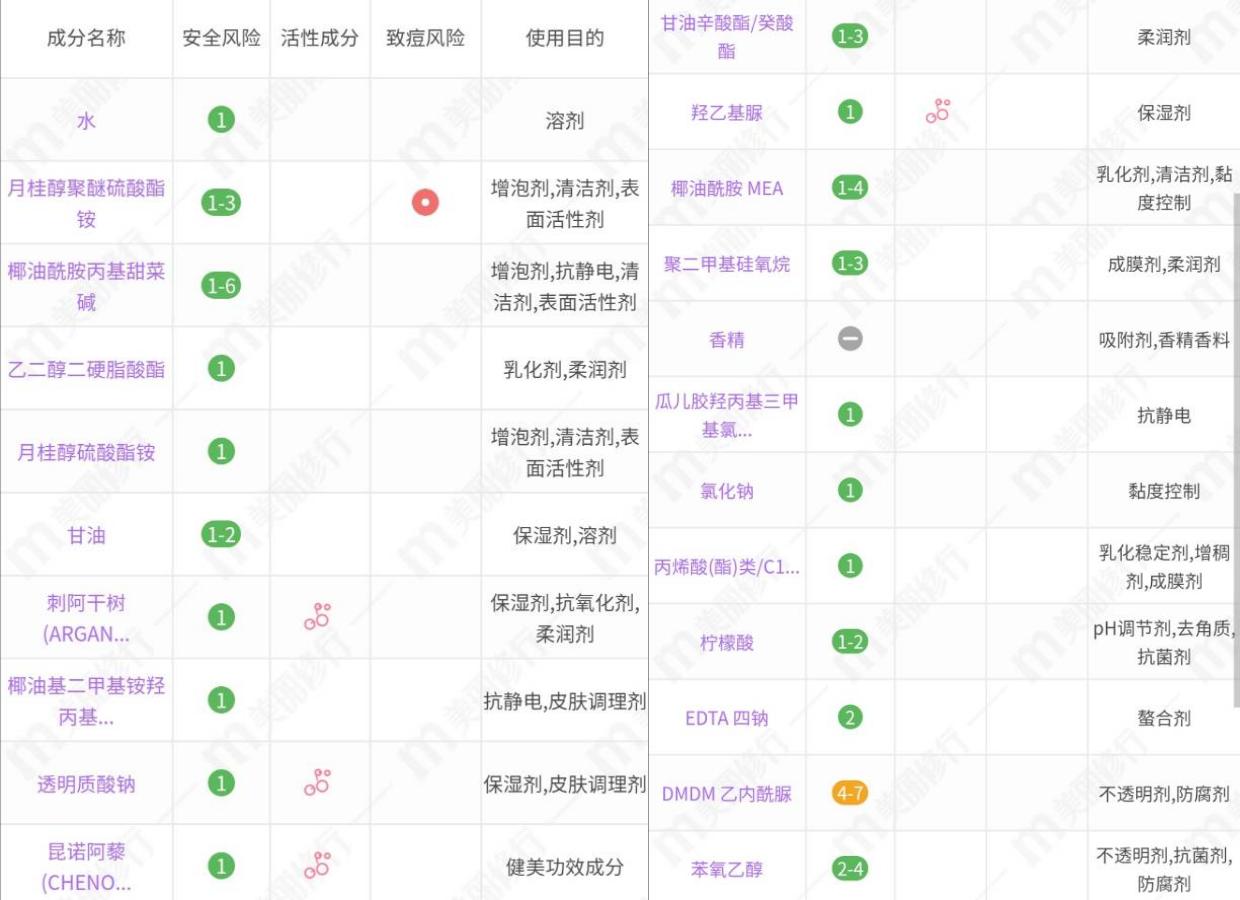Open the 甘油 ingredient page
Image resolution: width=1240 pixels, height=900 pixels.
pos(88,536)
